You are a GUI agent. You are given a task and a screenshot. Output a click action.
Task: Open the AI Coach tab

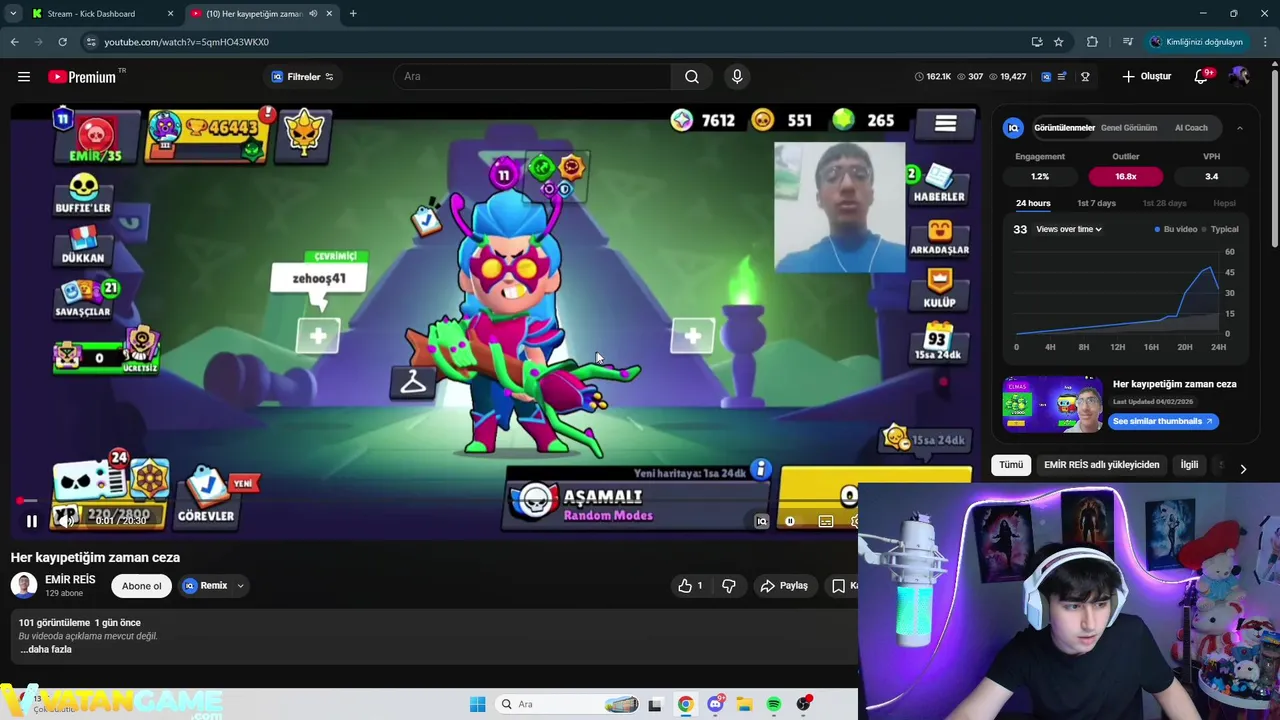(x=1191, y=127)
